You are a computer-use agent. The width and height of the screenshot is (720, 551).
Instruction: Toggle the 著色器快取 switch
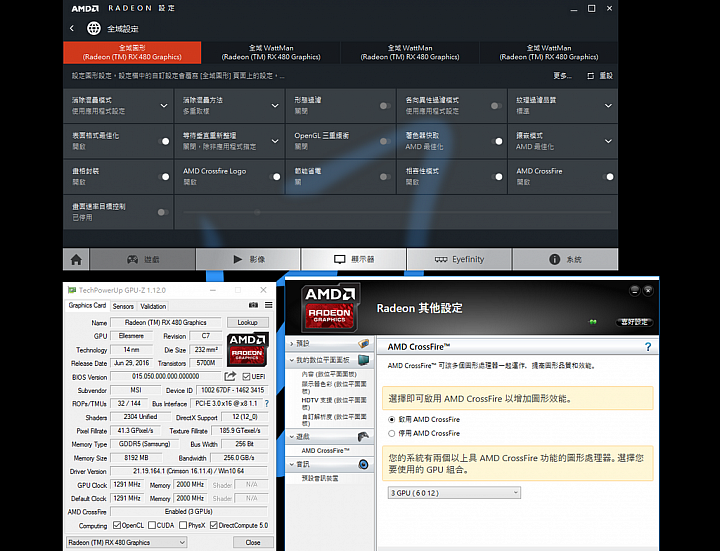click(x=496, y=141)
